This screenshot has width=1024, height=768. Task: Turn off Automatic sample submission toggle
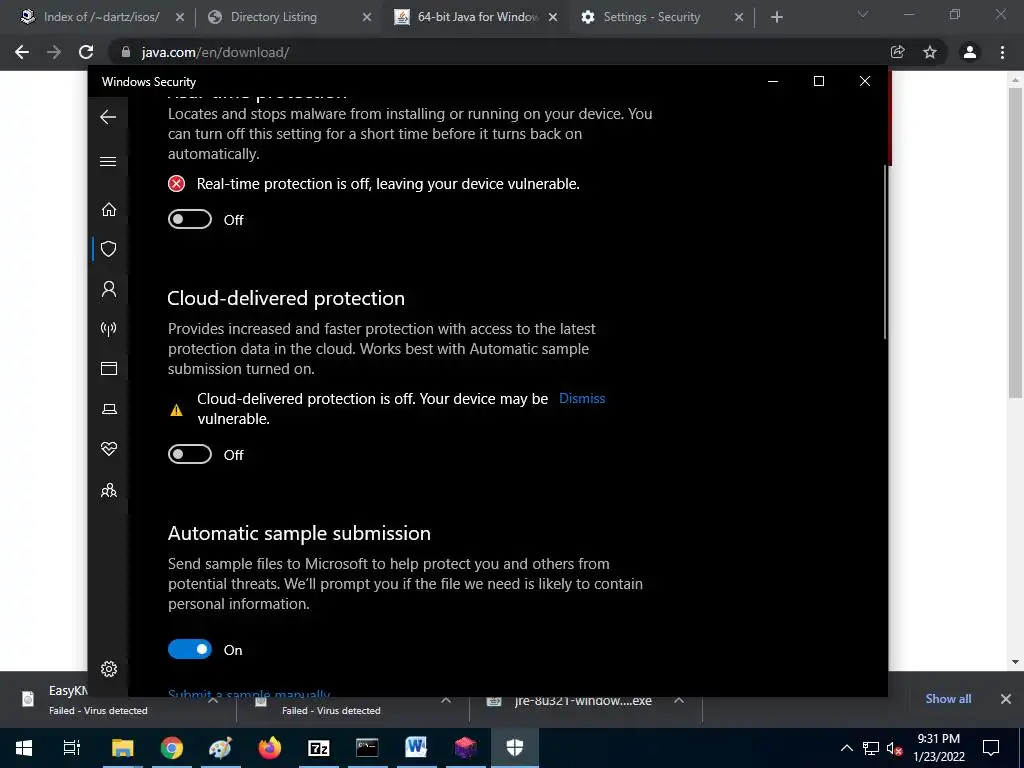(x=189, y=649)
